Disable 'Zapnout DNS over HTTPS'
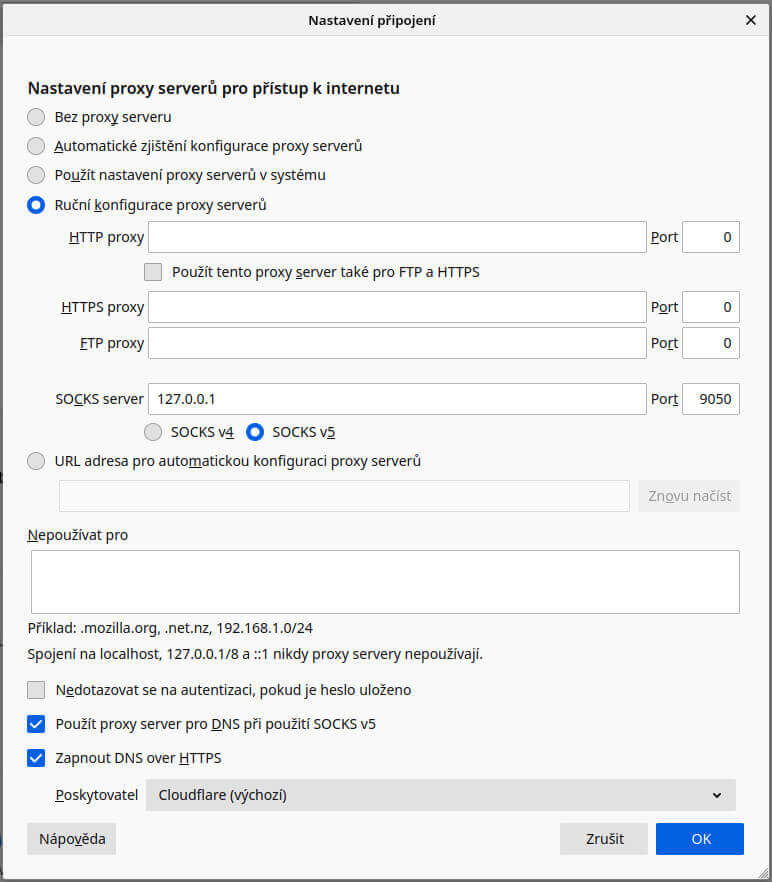This screenshot has width=772, height=882. [36, 757]
